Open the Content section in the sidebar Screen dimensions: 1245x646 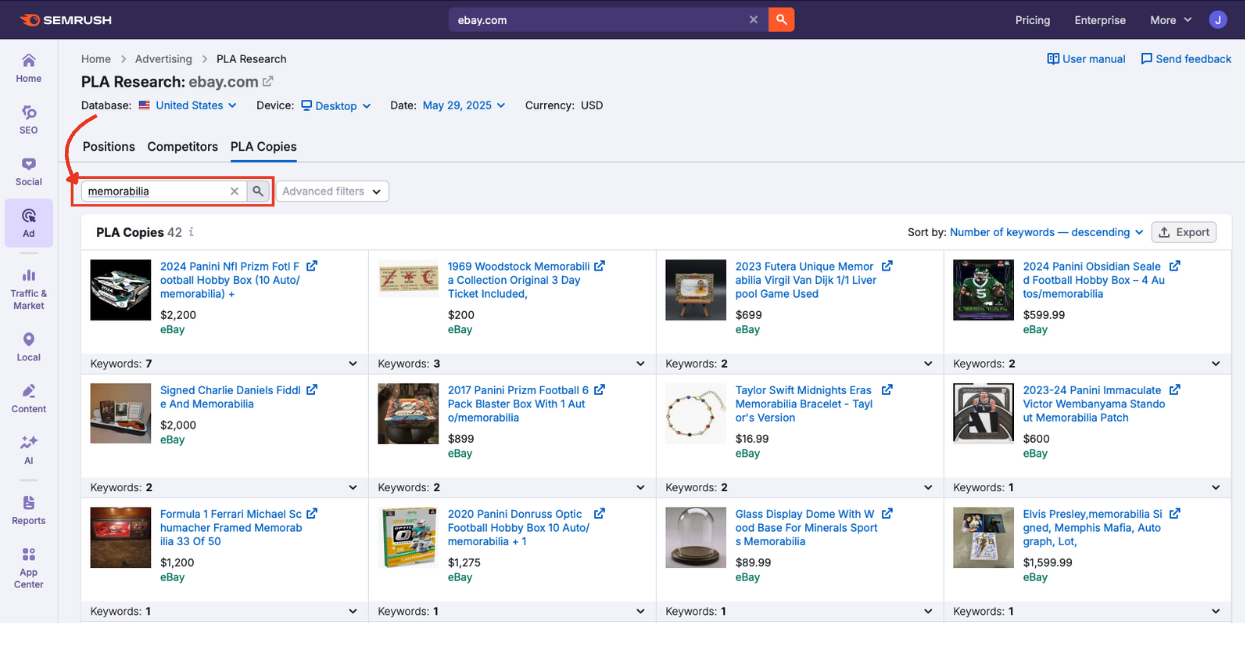point(28,398)
